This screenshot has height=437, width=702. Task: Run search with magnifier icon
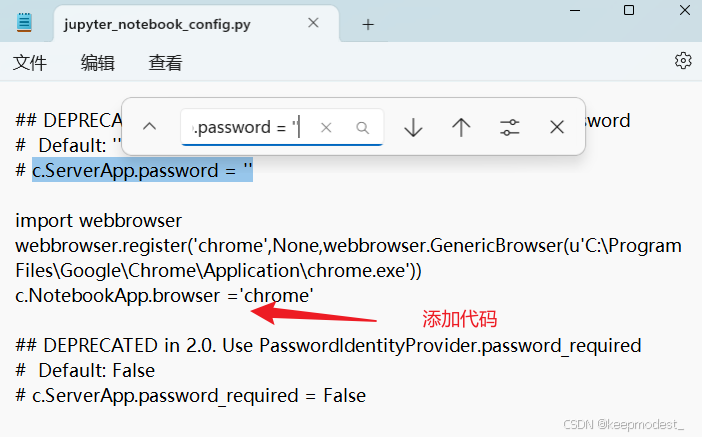coord(362,128)
